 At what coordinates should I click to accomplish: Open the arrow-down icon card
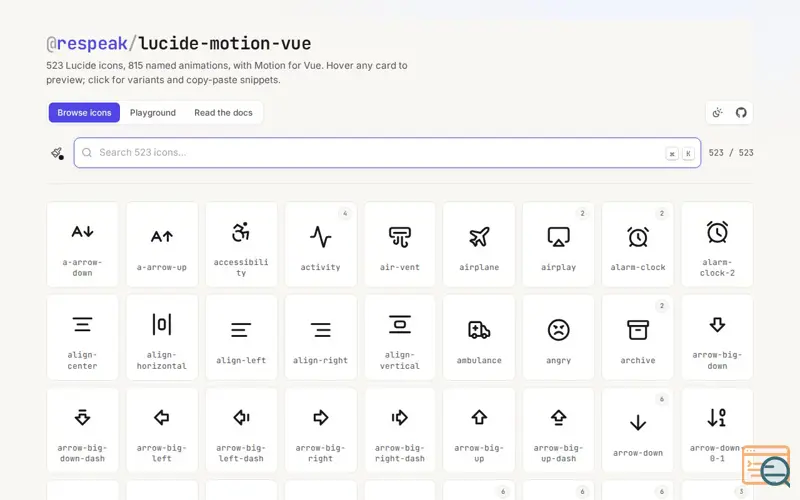pos(638,430)
